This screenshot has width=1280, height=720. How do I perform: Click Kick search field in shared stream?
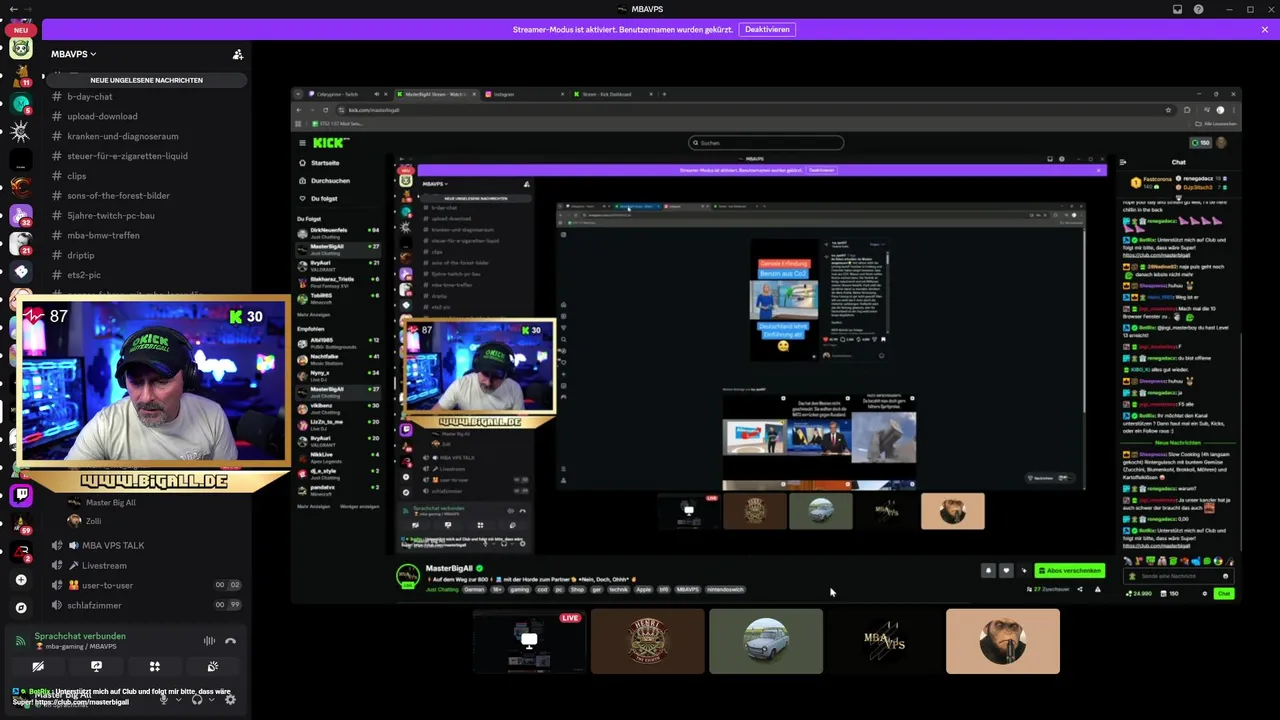[766, 143]
